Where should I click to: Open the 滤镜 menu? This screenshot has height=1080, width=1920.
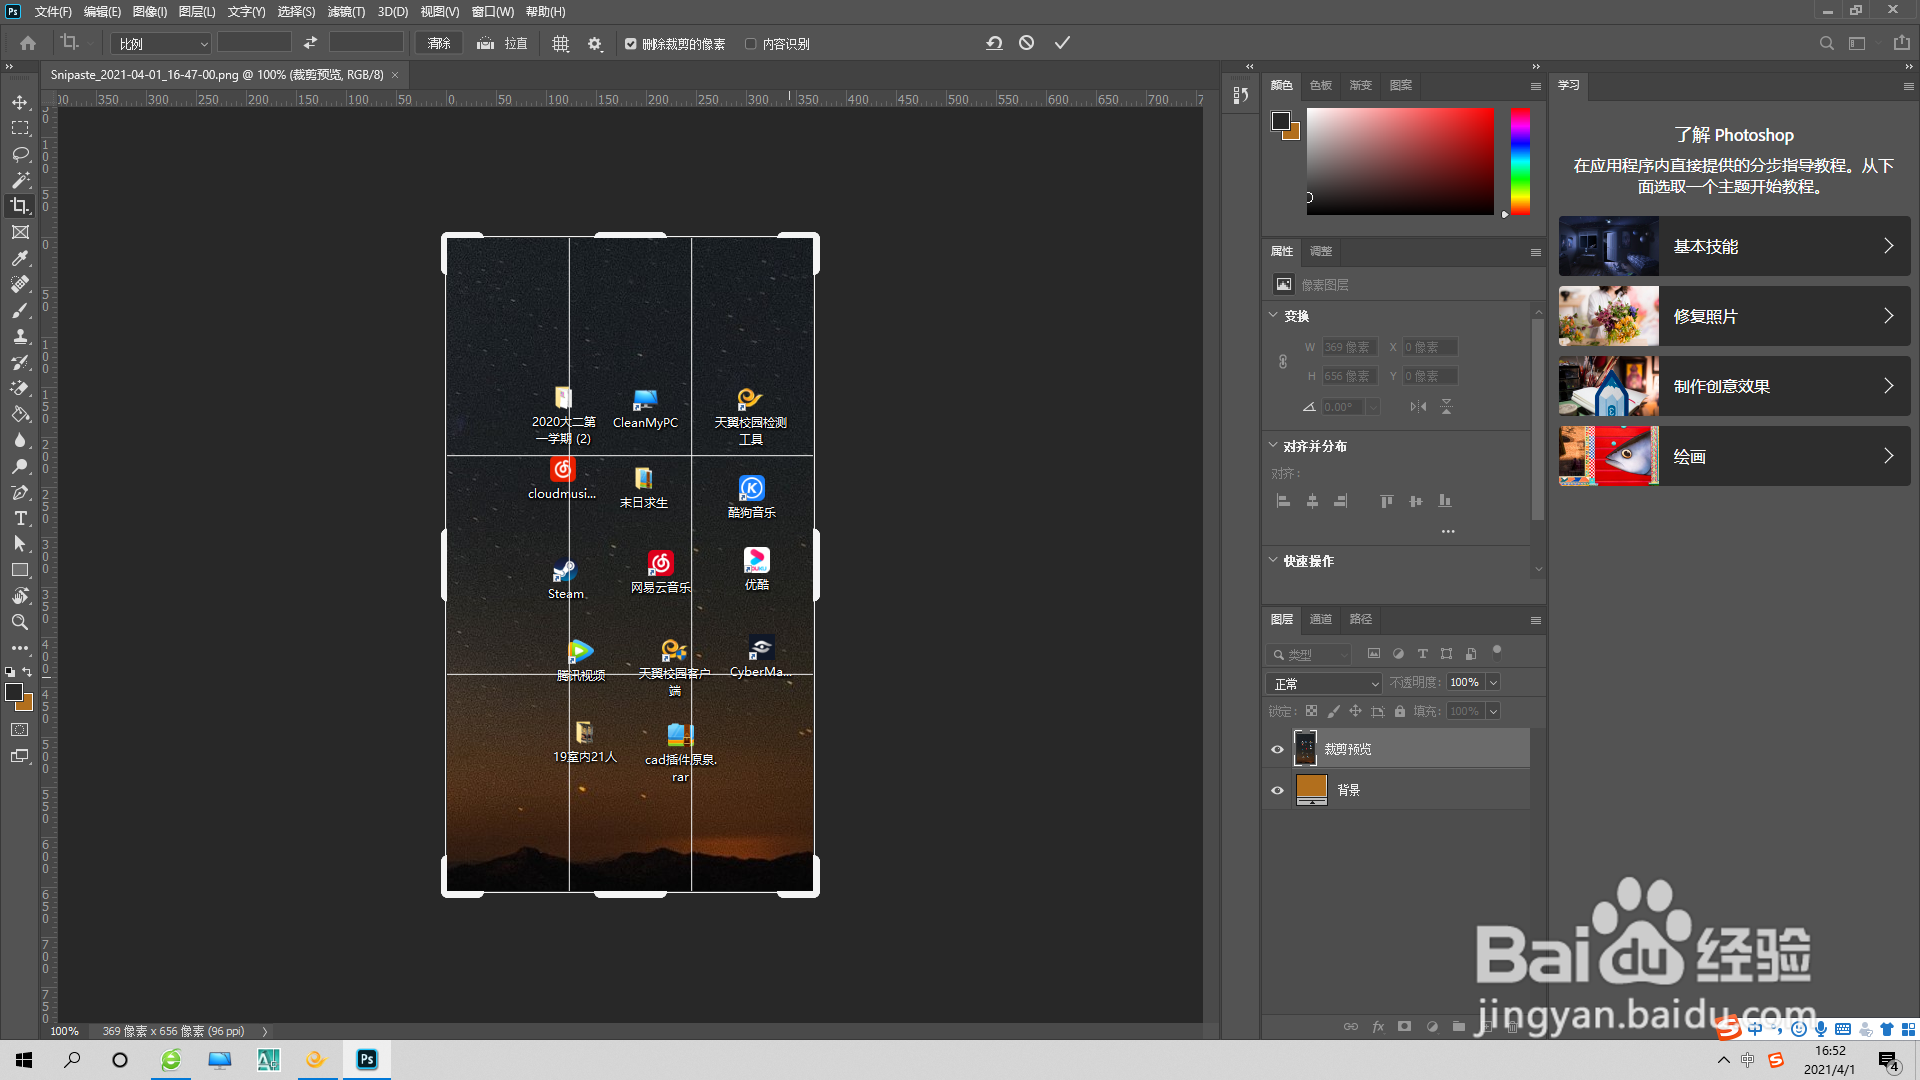[x=346, y=12]
